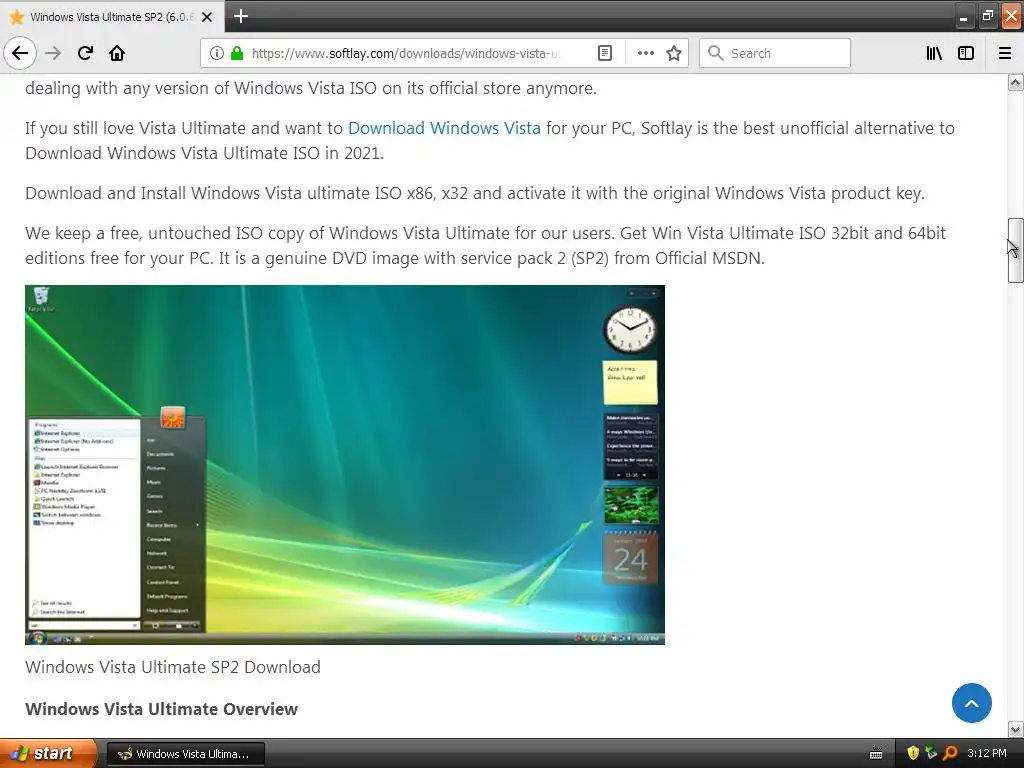Click the orange magnifier tray icon
1024x768 pixels.
pos(950,754)
